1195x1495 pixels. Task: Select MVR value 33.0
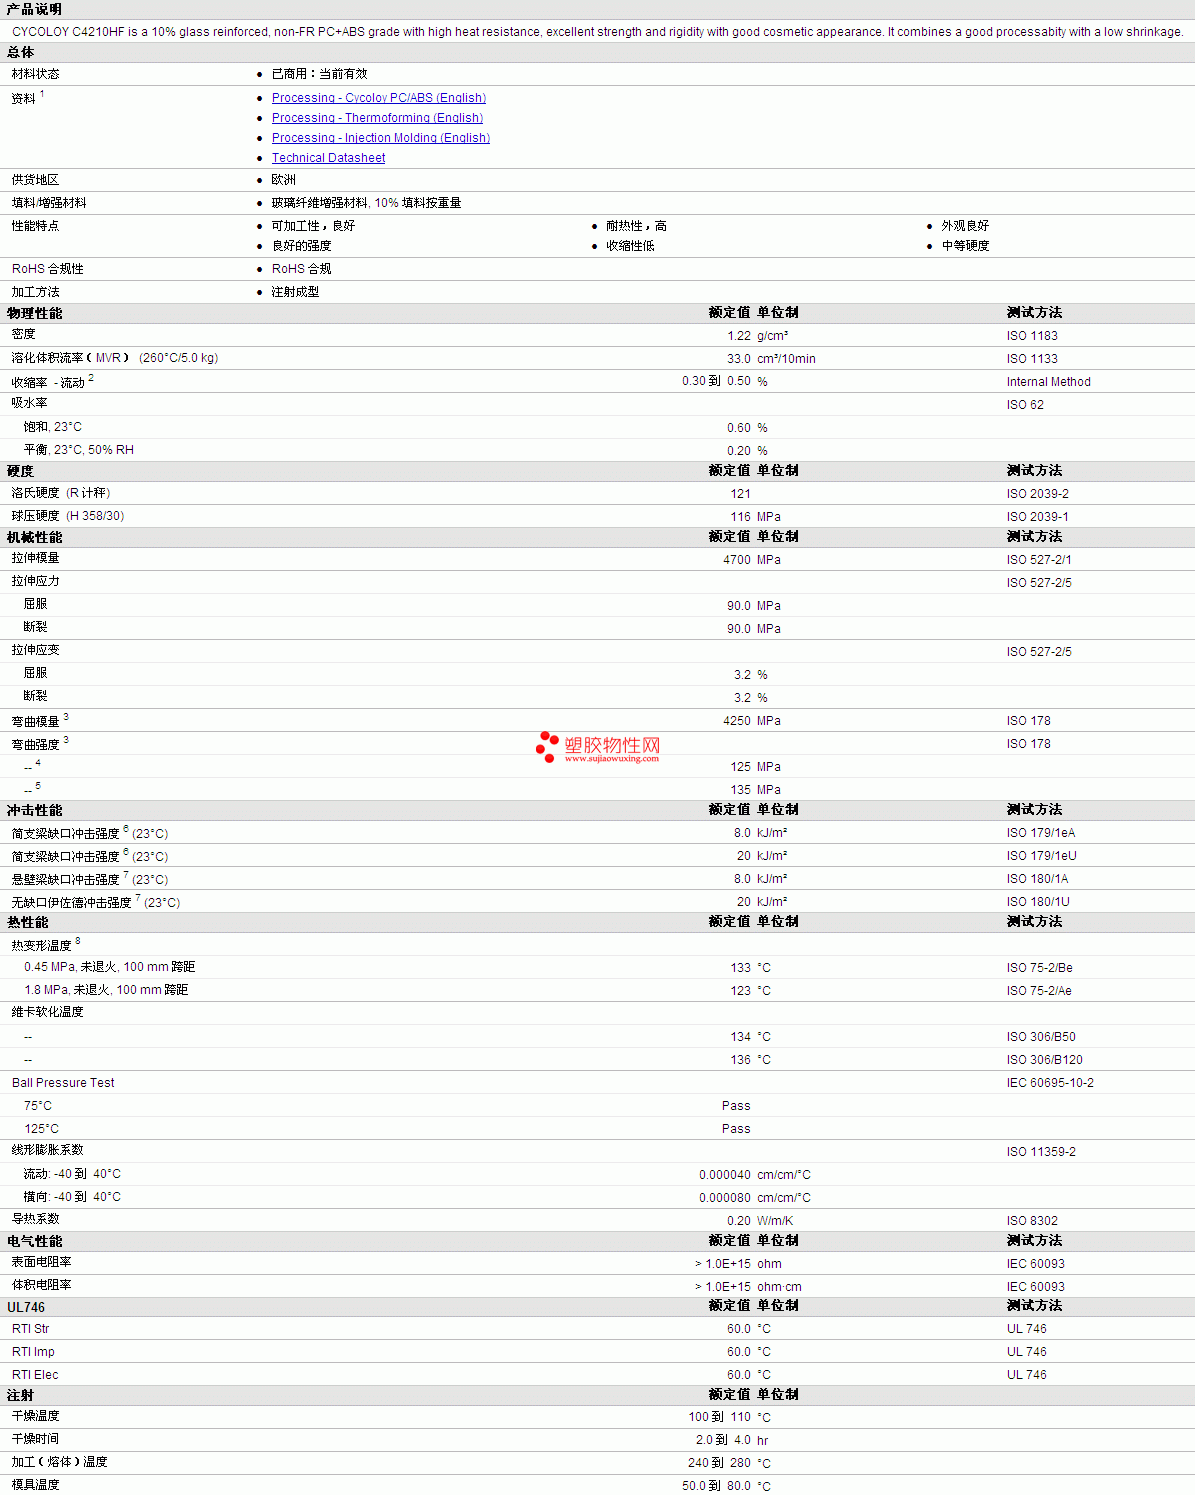click(x=739, y=359)
